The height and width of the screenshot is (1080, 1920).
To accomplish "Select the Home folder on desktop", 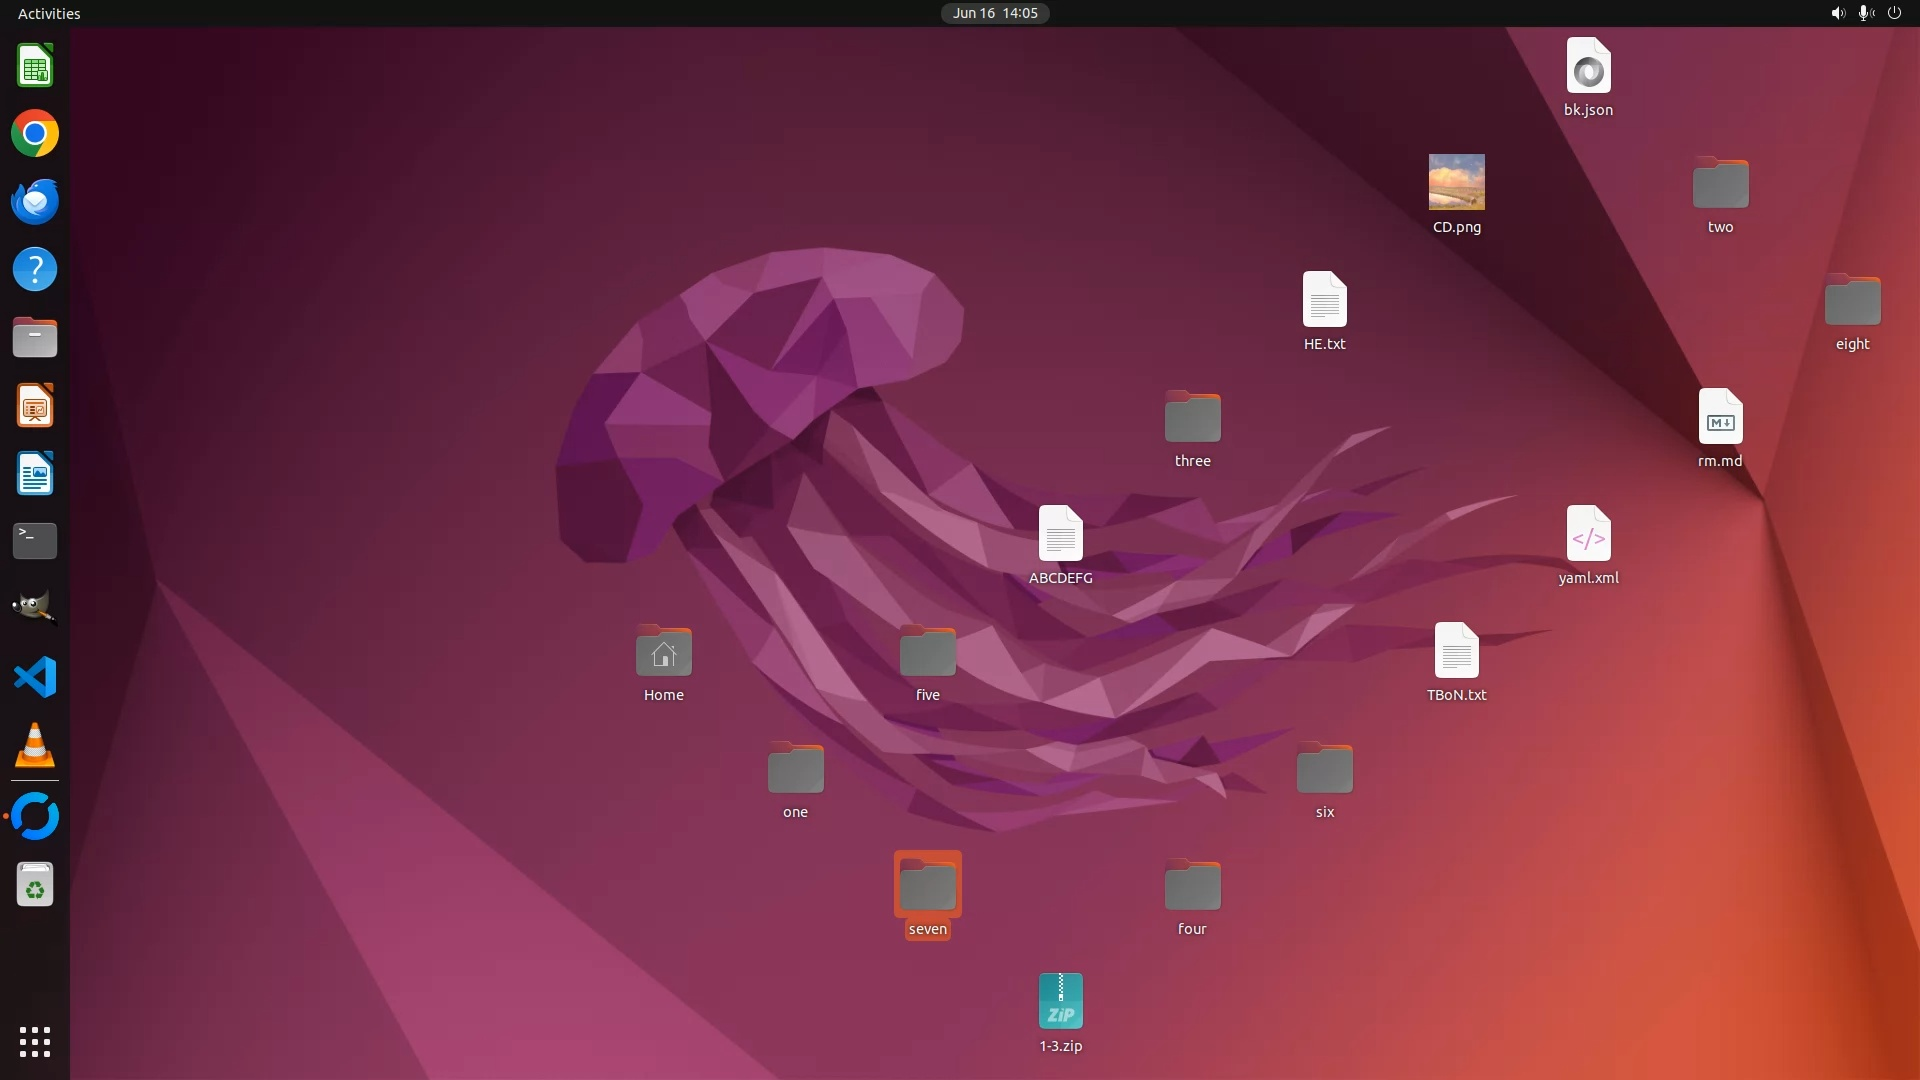I will pyautogui.click(x=663, y=652).
